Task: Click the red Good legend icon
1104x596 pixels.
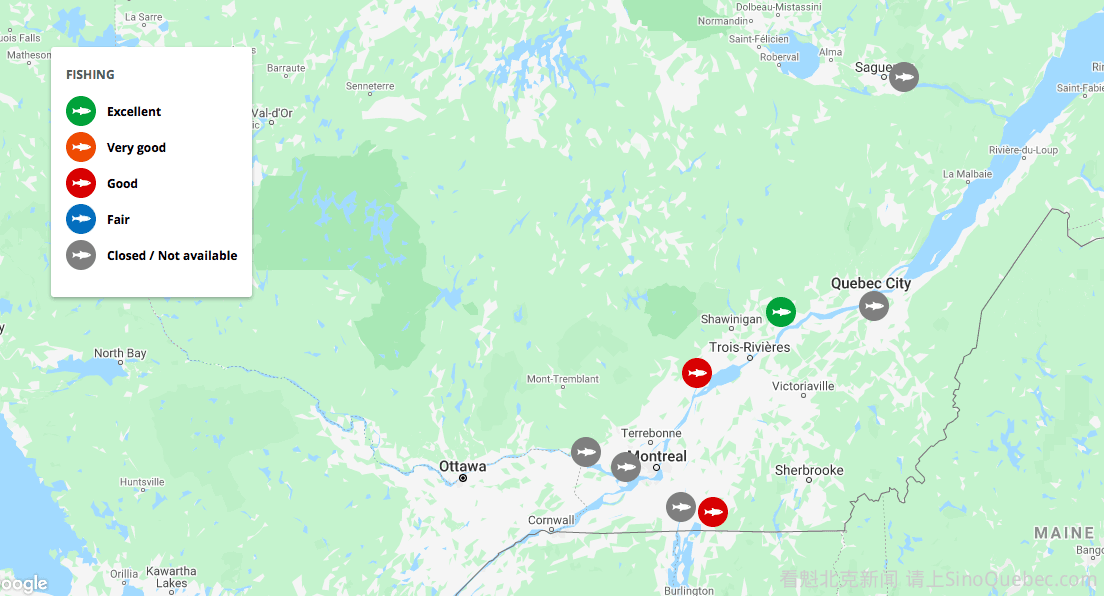Action: pyautogui.click(x=81, y=183)
